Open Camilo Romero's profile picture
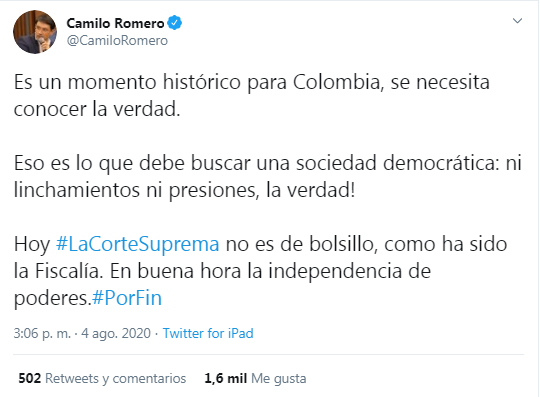Screen dimensions: 540x397 pos(35,32)
